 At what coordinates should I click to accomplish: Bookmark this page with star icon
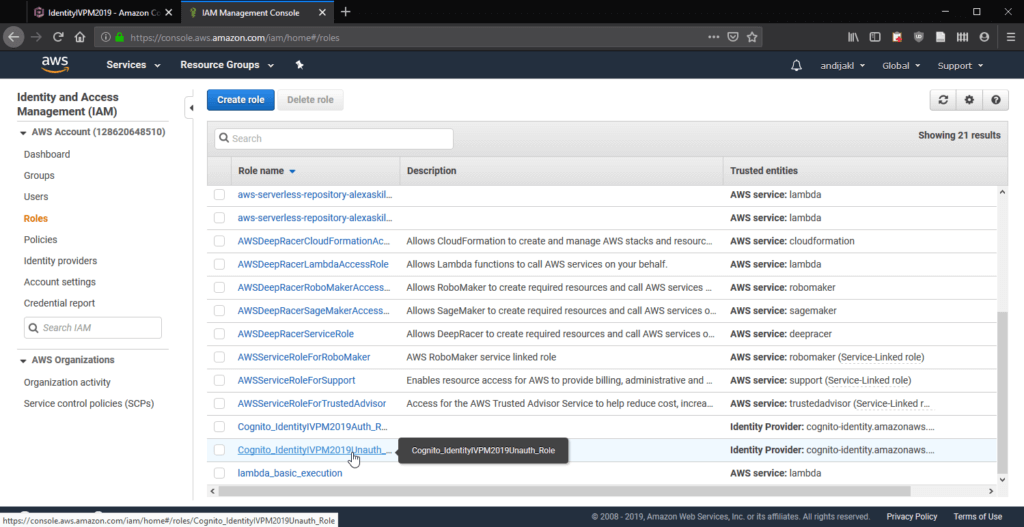[752, 37]
